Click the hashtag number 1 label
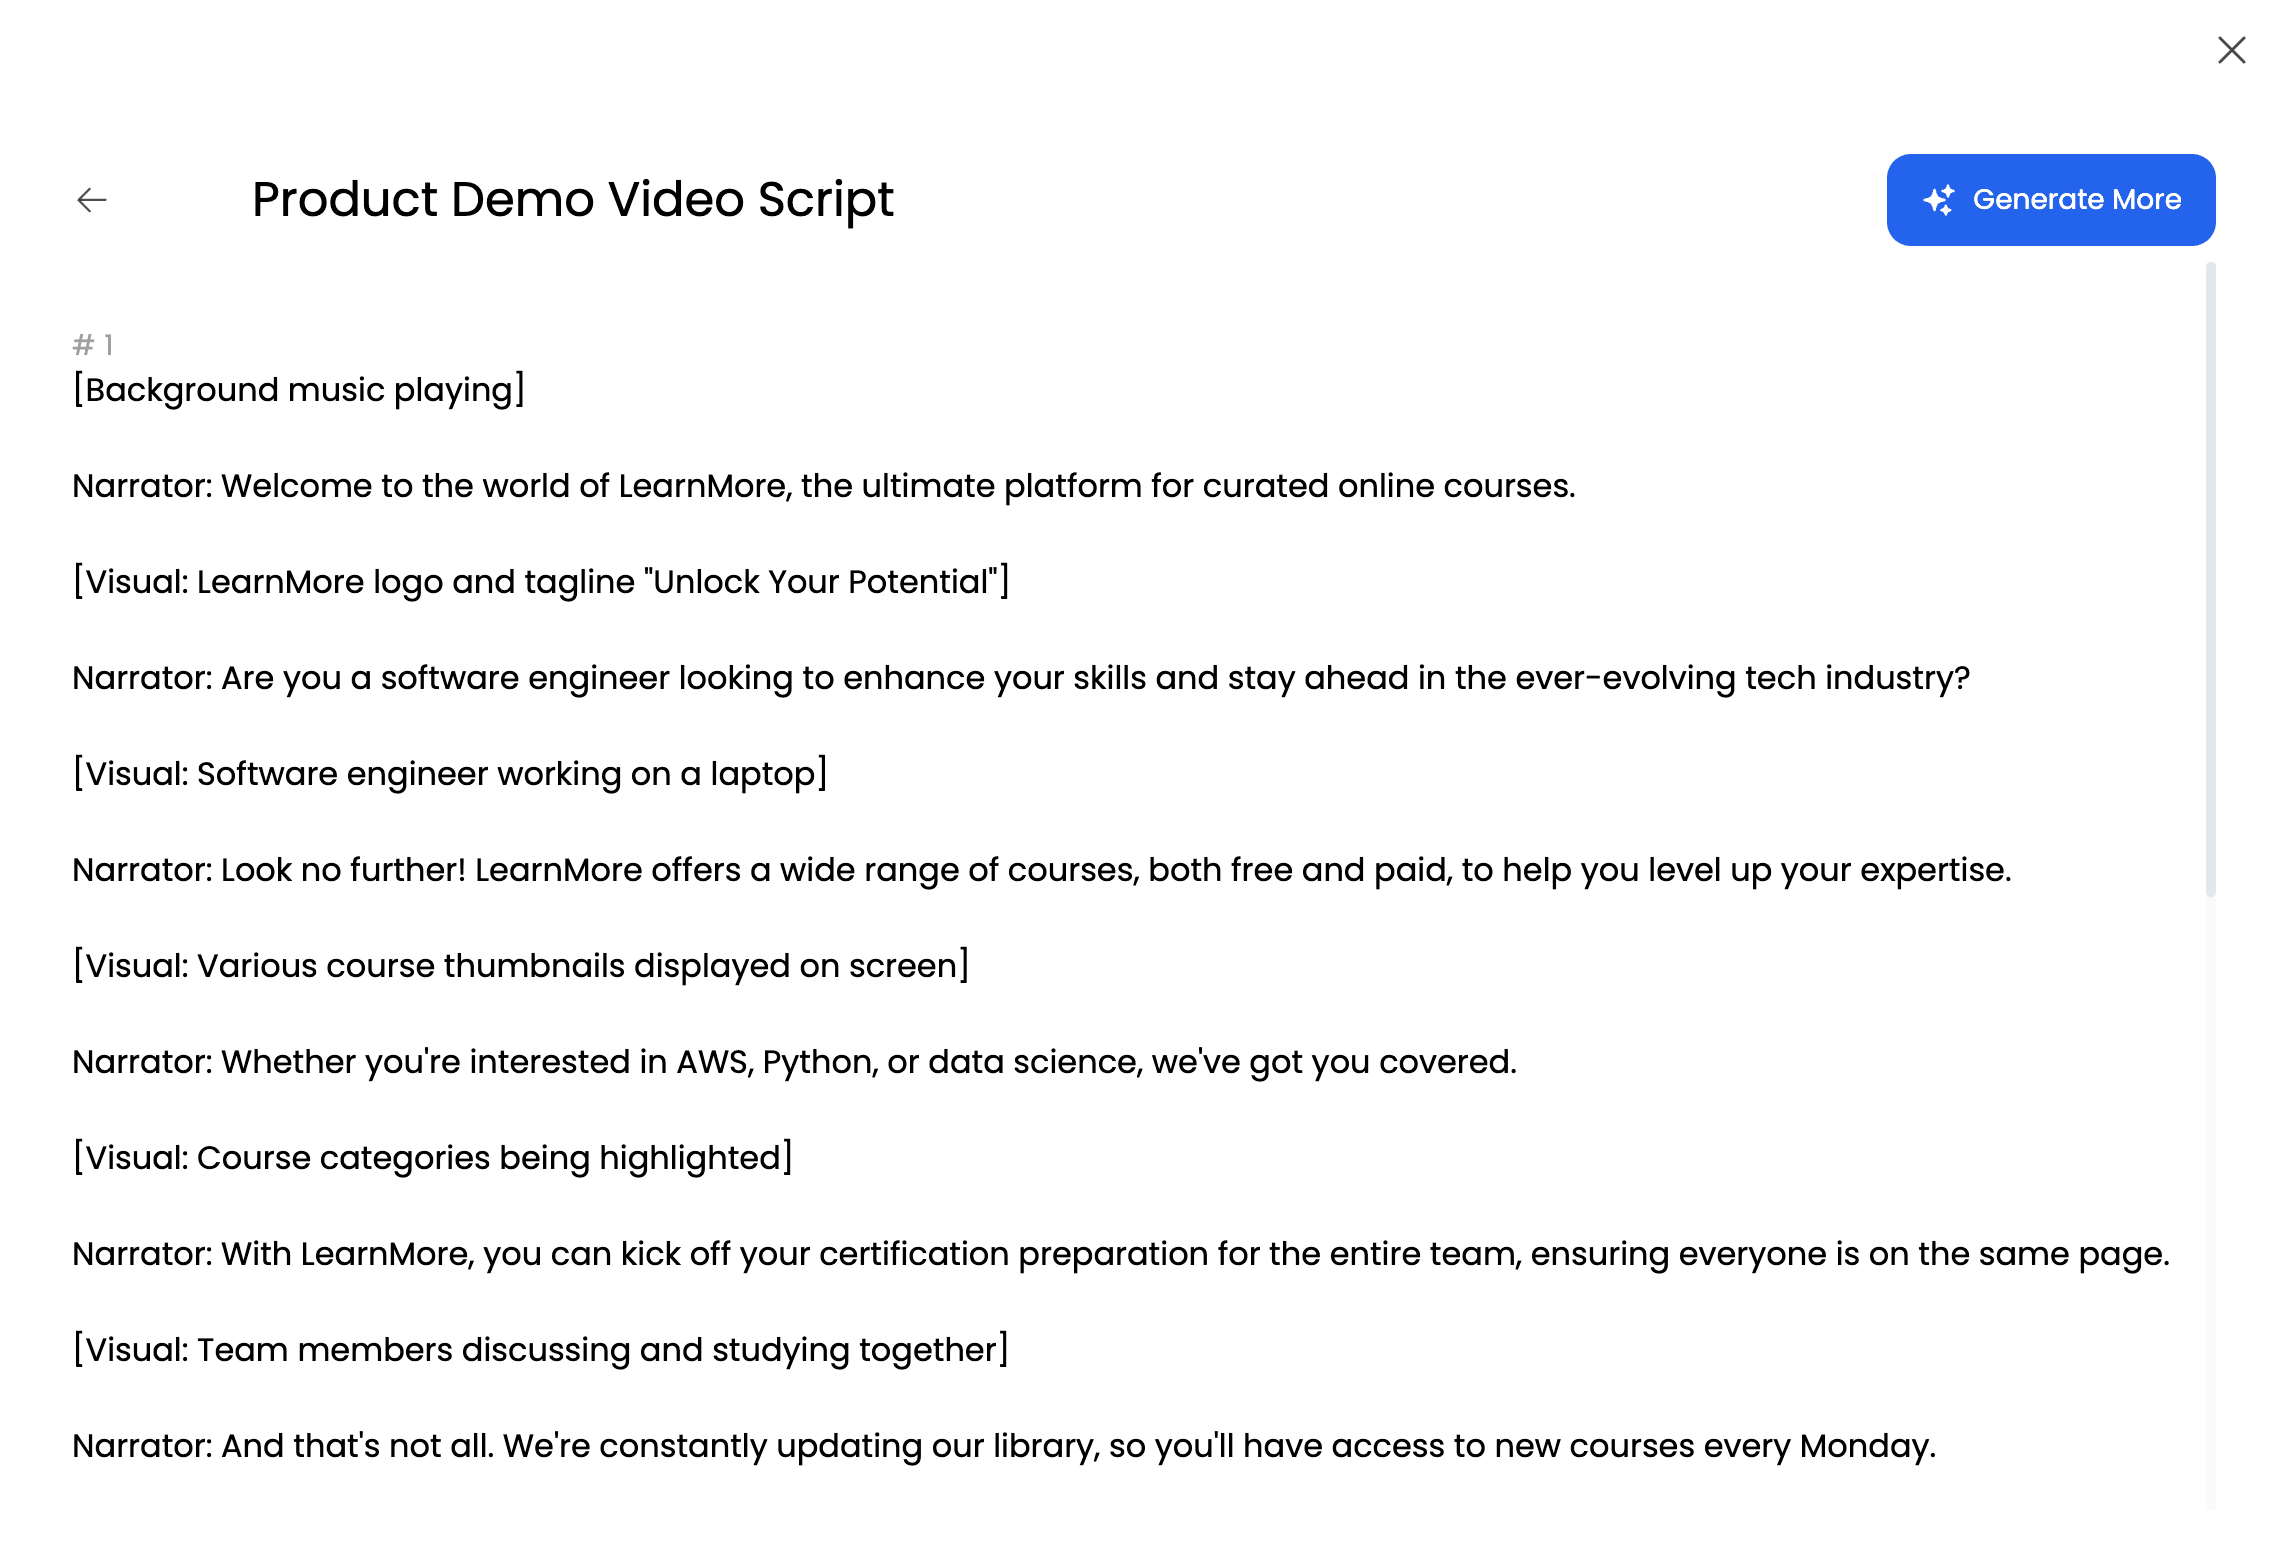2288x1542 pixels. pyautogui.click(x=95, y=344)
